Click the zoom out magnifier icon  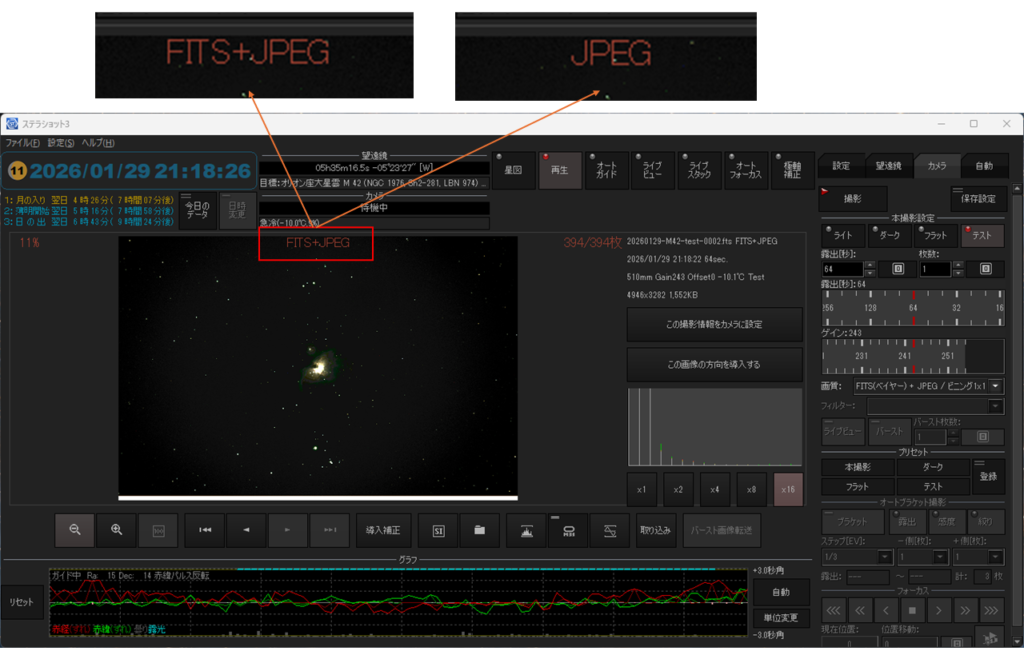[75, 530]
